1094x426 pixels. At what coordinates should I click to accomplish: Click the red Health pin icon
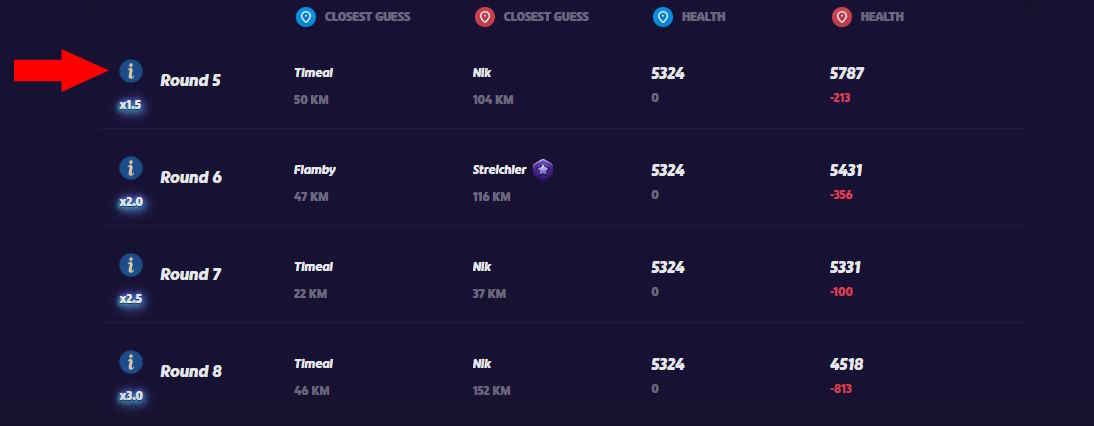[841, 17]
